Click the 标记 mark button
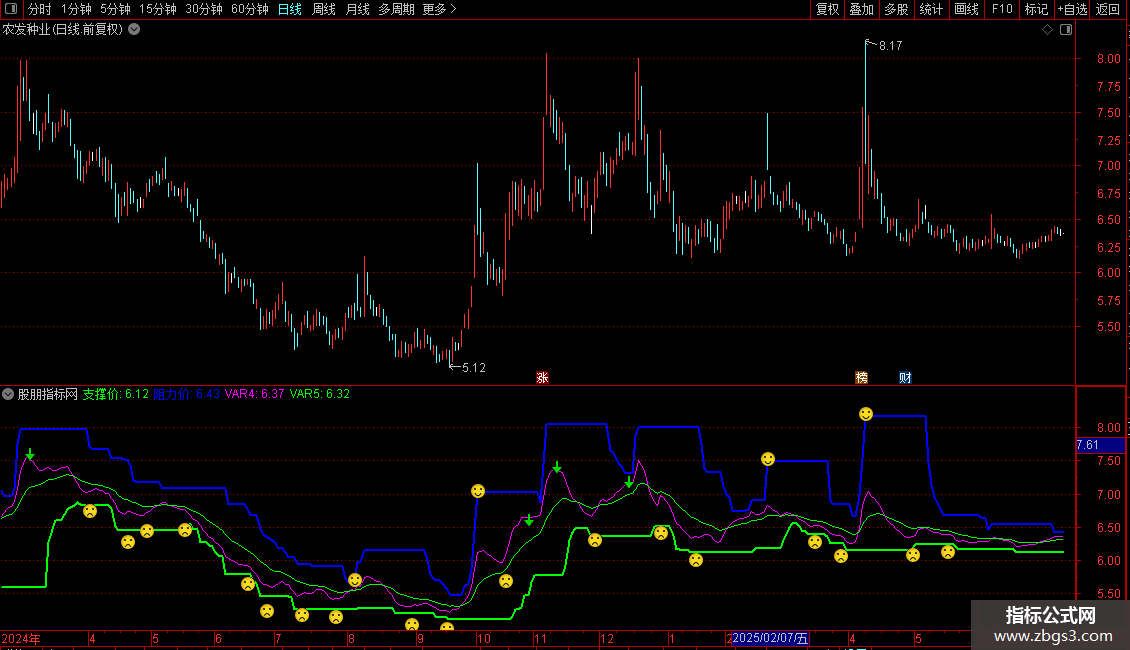Image resolution: width=1130 pixels, height=650 pixels. [1036, 9]
